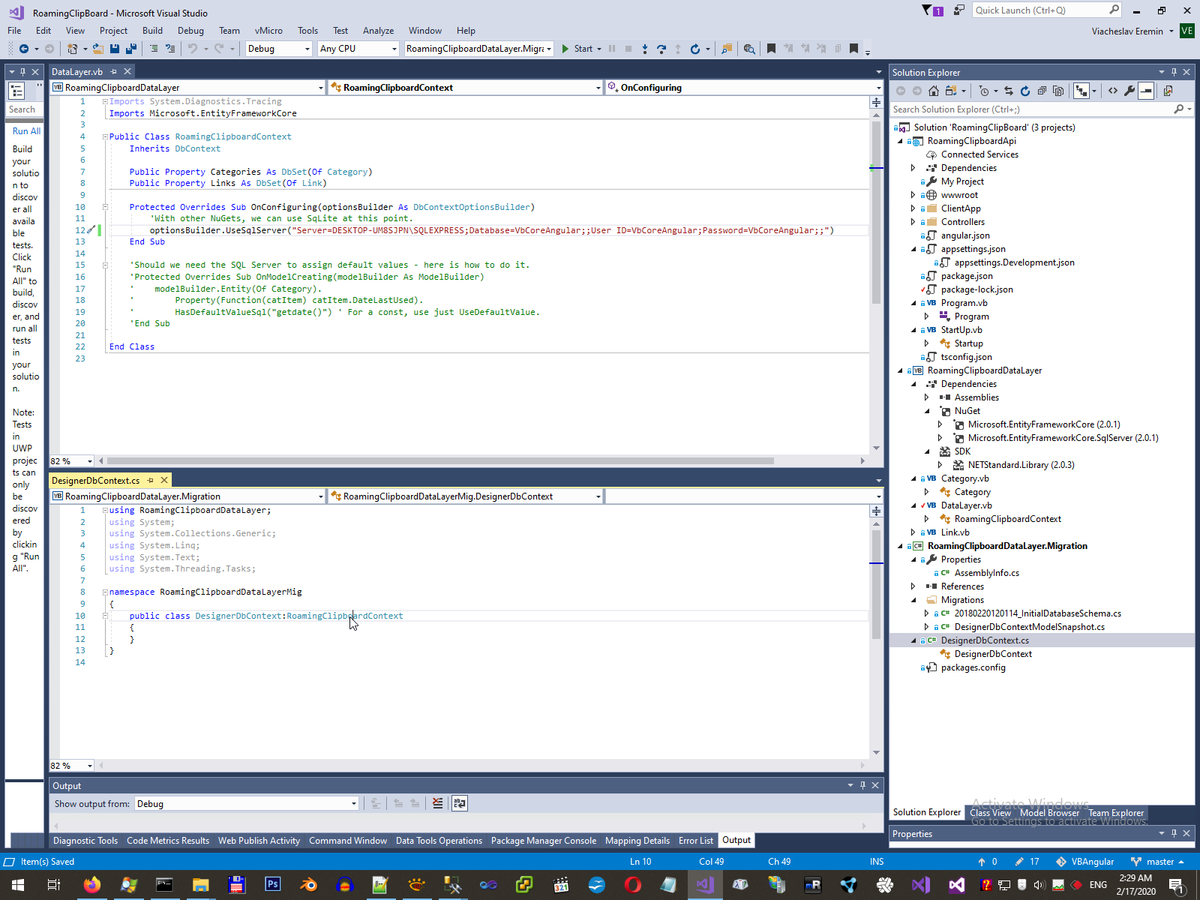Click the Properties wrench icon
Viewport: 1200px width, 900px height.
pos(1129,90)
